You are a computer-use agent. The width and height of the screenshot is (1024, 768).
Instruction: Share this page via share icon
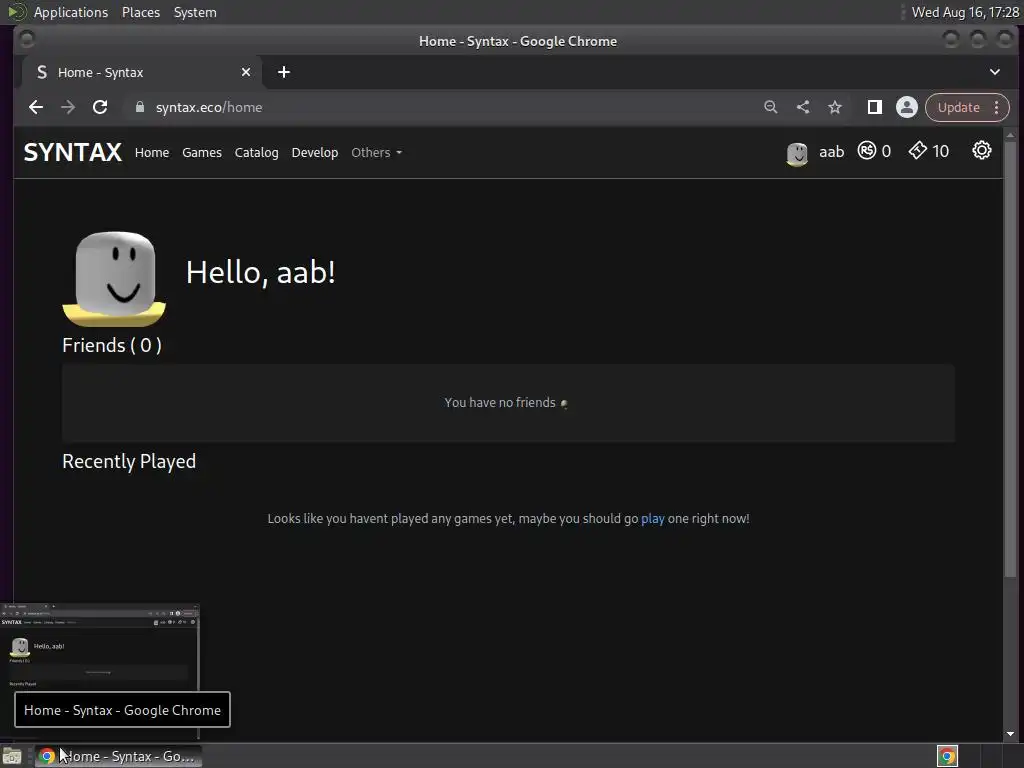click(803, 107)
